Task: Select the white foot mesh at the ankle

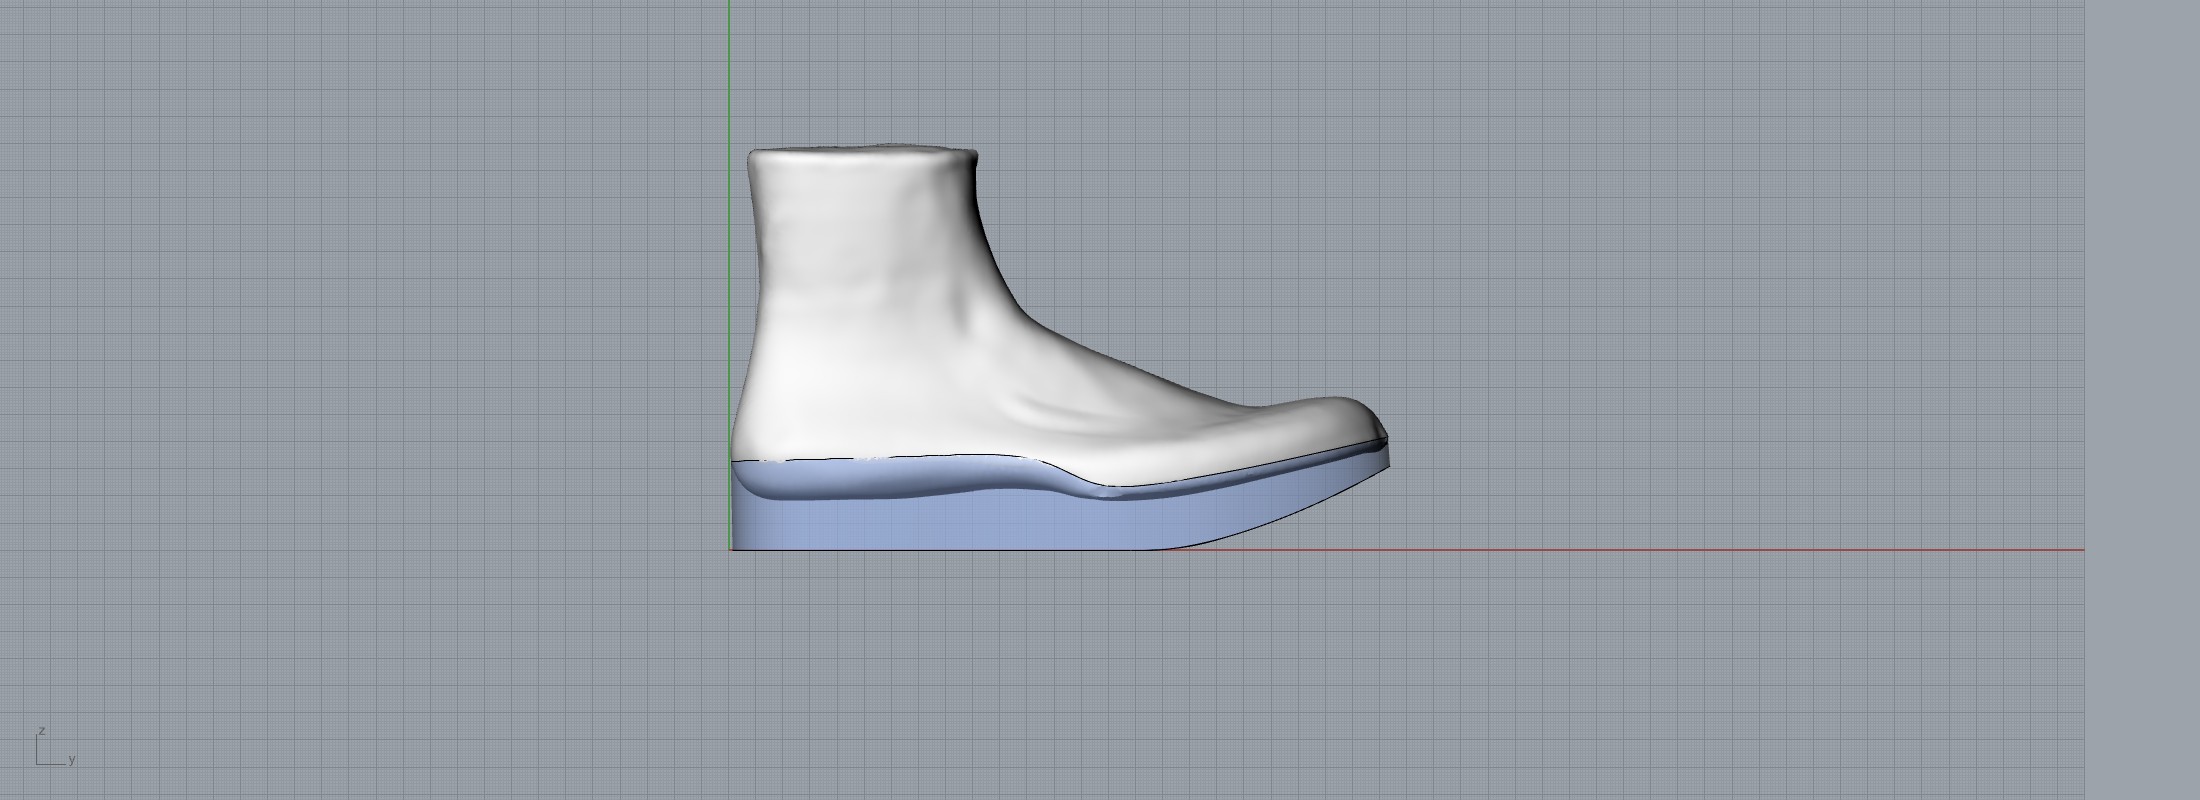Action: pos(860,250)
